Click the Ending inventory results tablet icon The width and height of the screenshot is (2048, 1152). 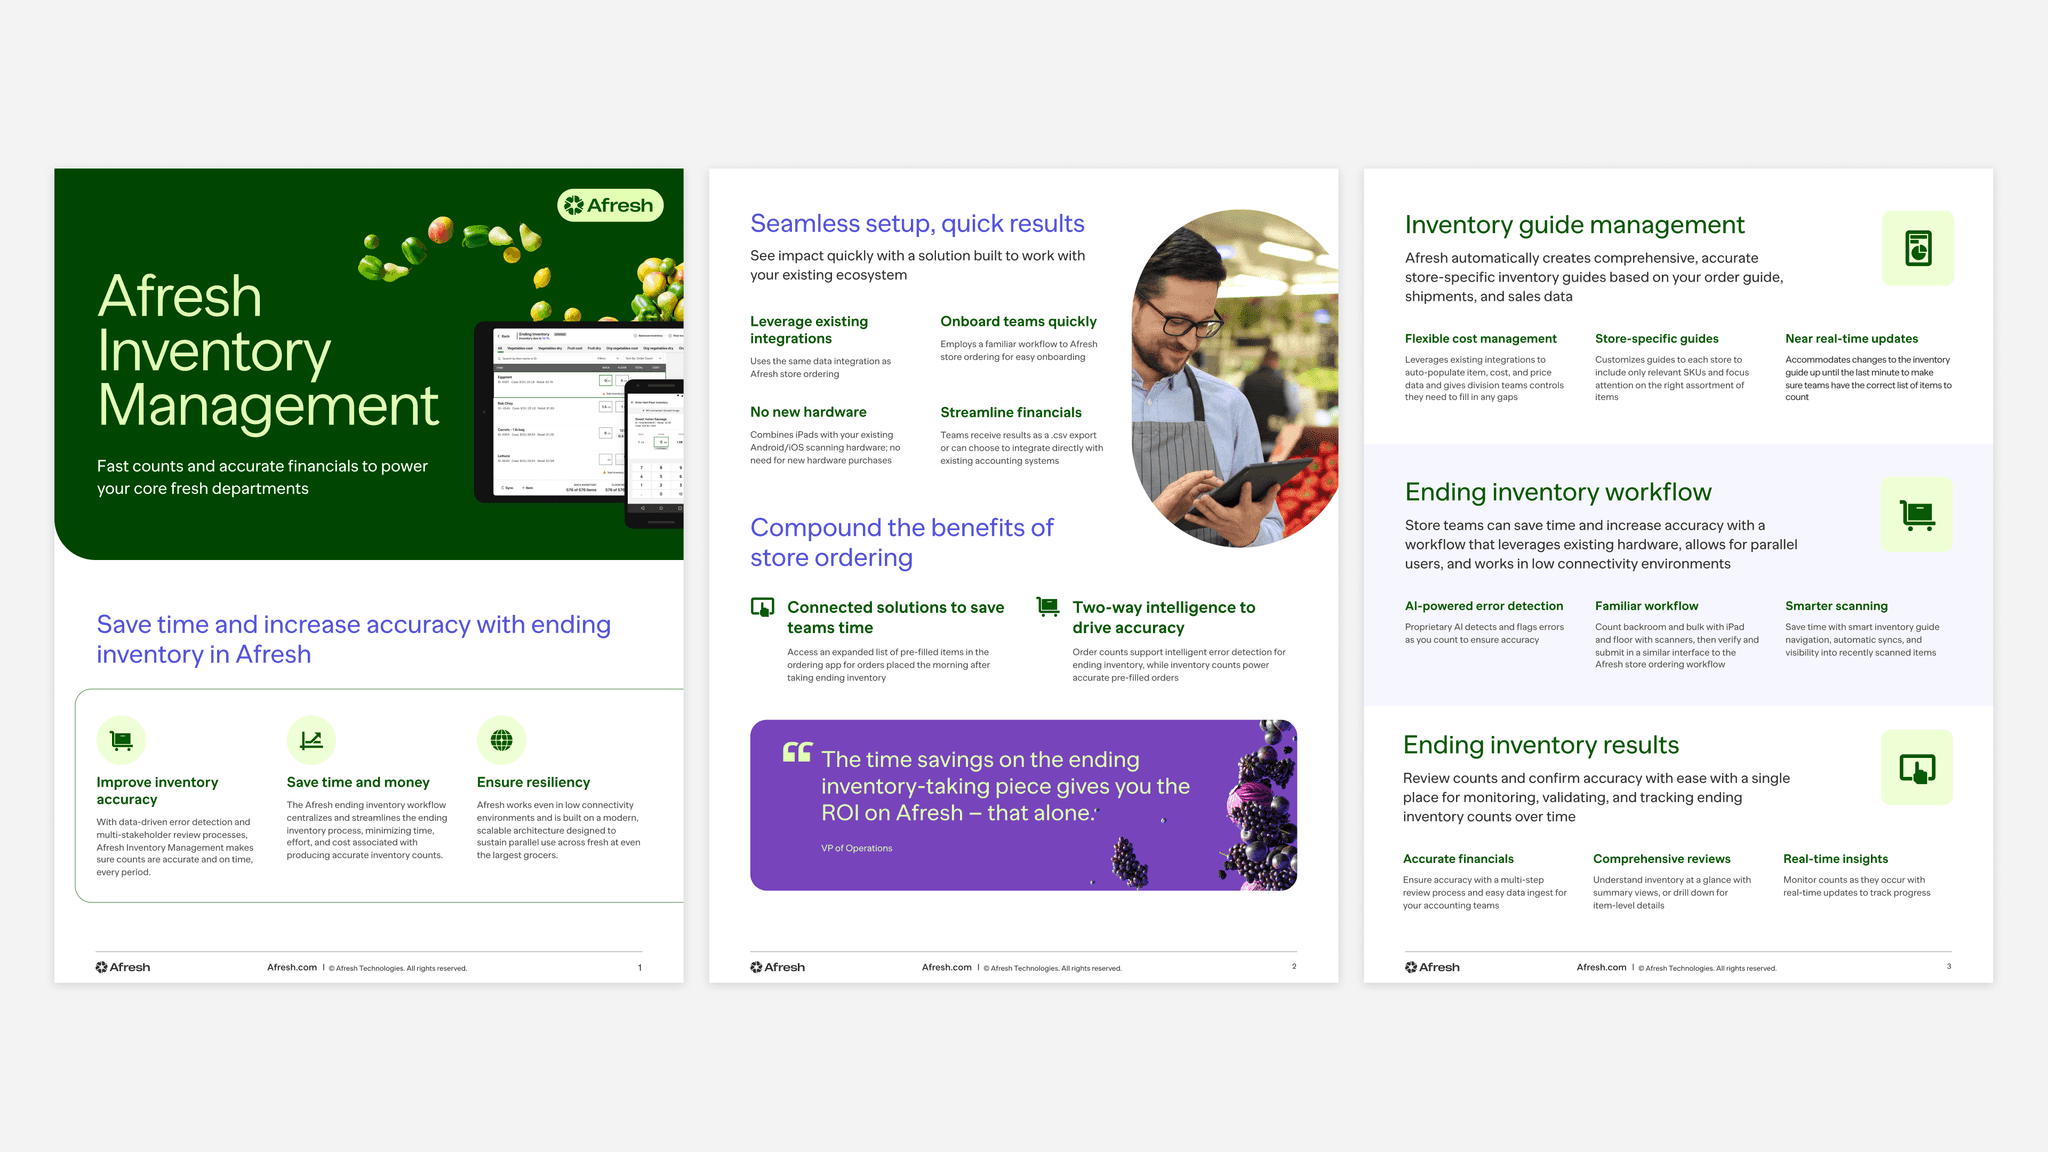1917,768
